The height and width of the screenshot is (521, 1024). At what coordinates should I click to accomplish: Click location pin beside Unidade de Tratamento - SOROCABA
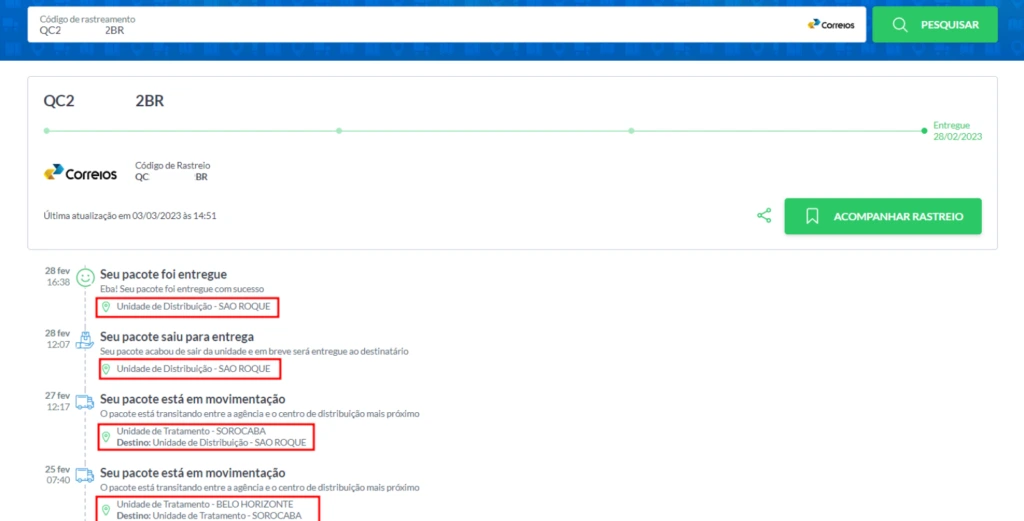(x=106, y=437)
